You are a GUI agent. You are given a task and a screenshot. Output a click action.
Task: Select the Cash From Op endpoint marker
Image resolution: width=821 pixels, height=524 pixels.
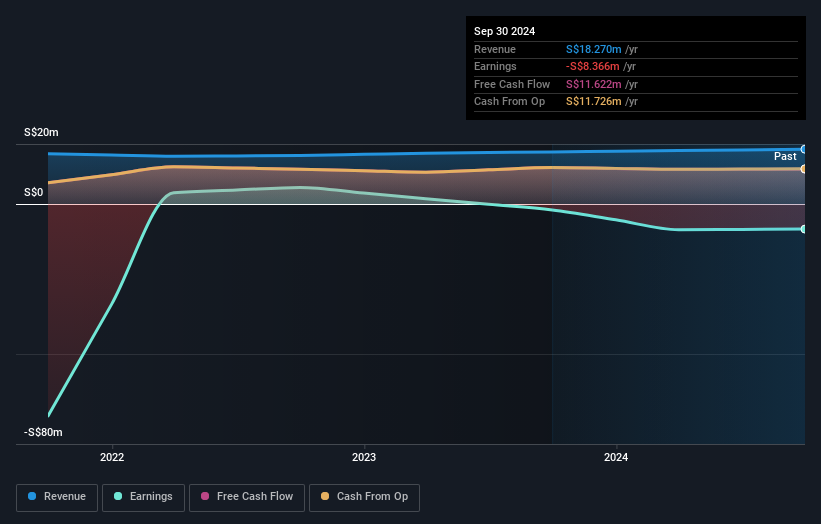[804, 169]
